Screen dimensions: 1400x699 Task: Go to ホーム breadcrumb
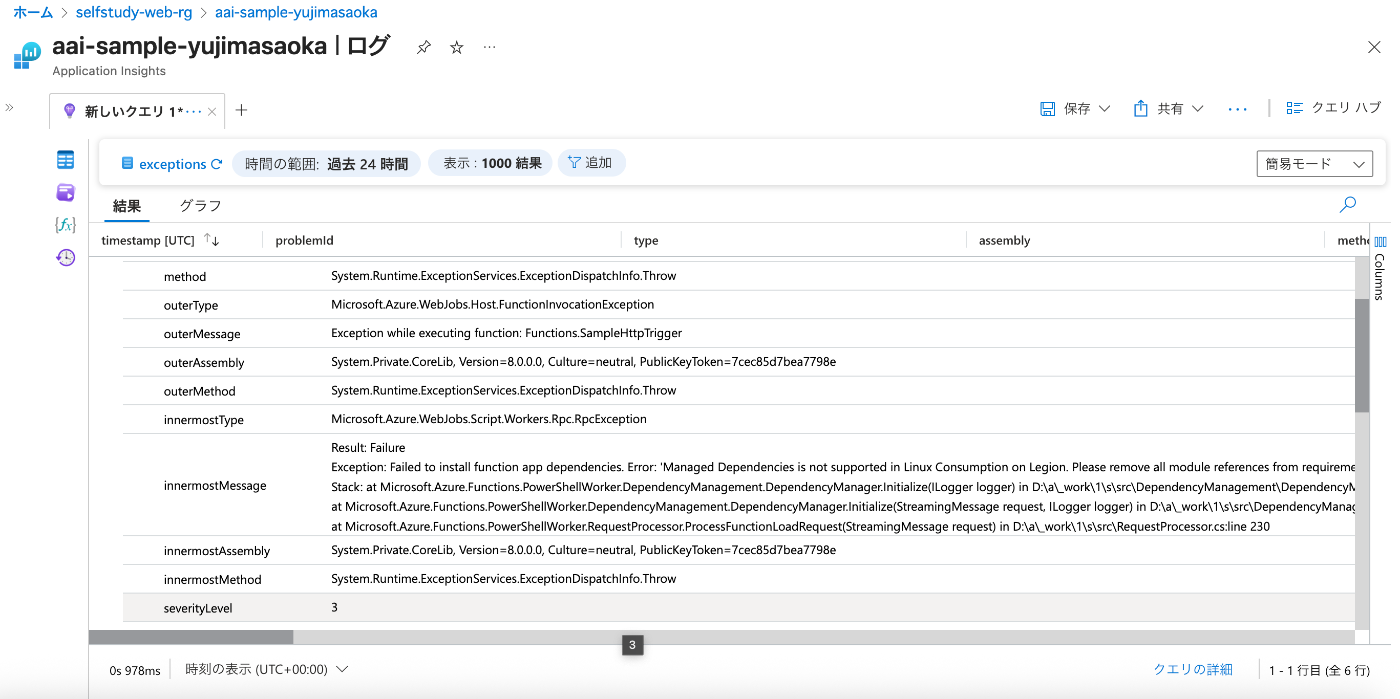click(x=33, y=13)
